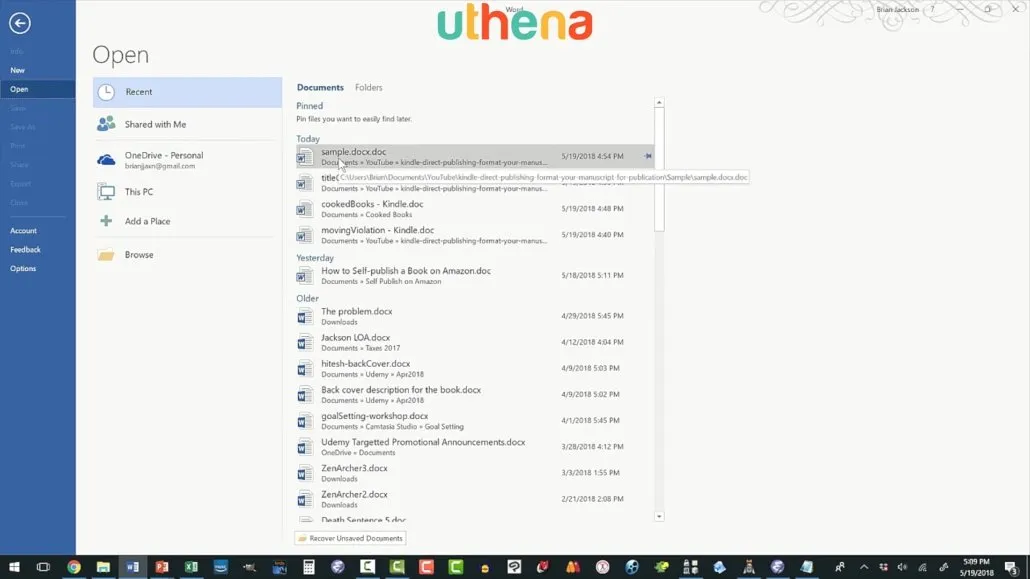
Task: Select Recent with the clock icon
Action: coord(187,92)
